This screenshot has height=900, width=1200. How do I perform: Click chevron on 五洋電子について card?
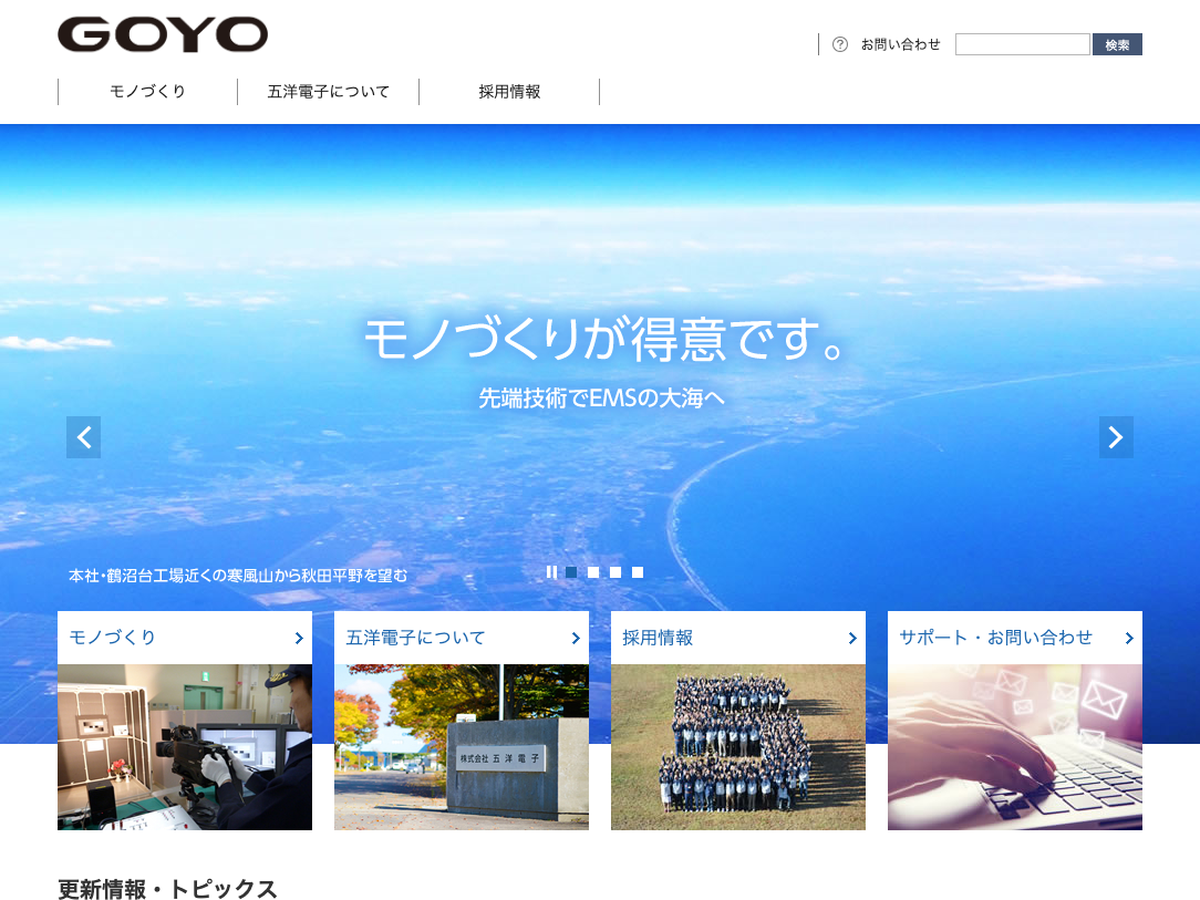click(x=576, y=638)
